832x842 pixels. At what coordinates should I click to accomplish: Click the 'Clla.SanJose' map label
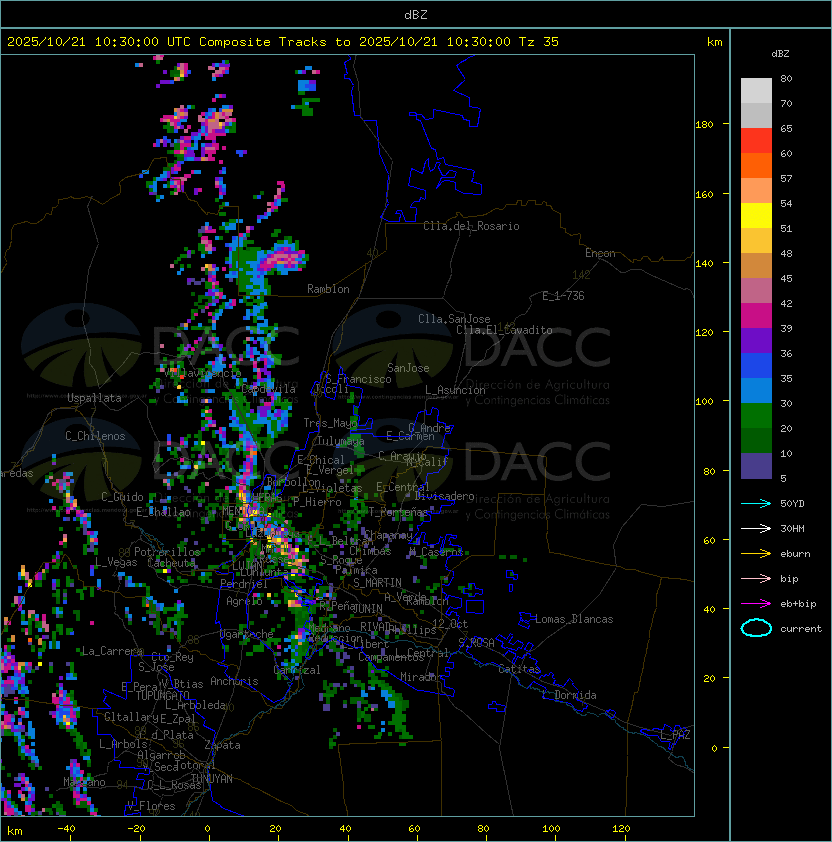pyautogui.click(x=454, y=319)
